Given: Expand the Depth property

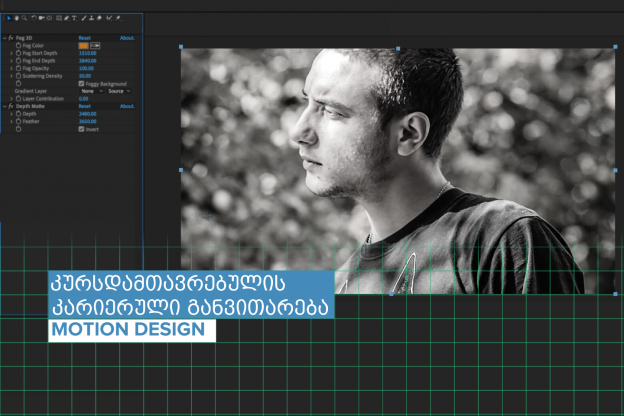Looking at the screenshot, I should (x=12, y=113).
